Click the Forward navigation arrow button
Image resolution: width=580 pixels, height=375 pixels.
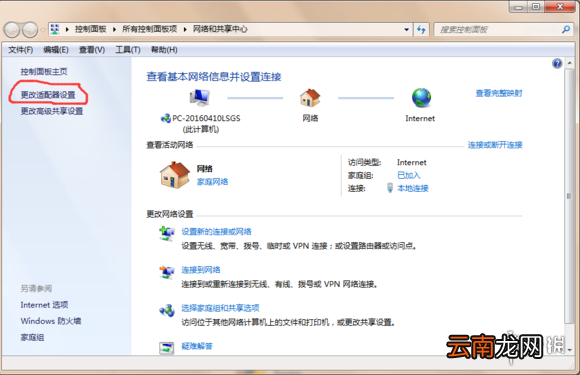tap(30, 30)
